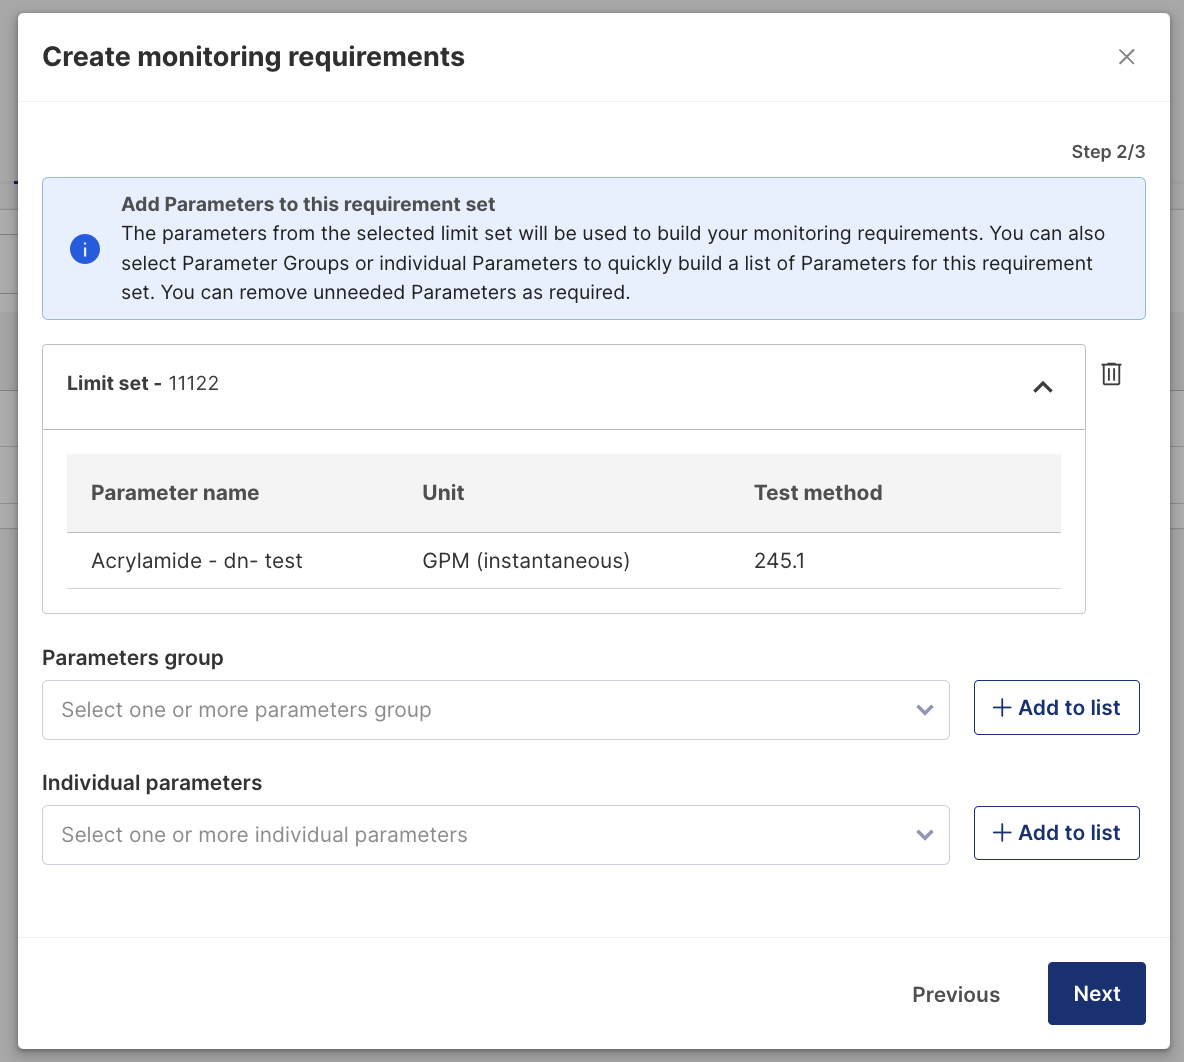The height and width of the screenshot is (1062, 1184).
Task: Click the Individual parameters label
Action: coord(152,783)
